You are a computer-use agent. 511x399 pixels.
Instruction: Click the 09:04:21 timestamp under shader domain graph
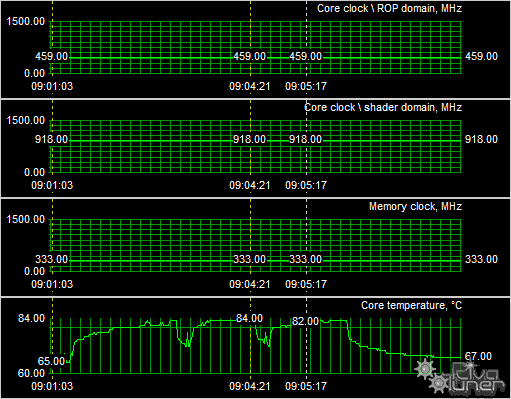pos(250,185)
